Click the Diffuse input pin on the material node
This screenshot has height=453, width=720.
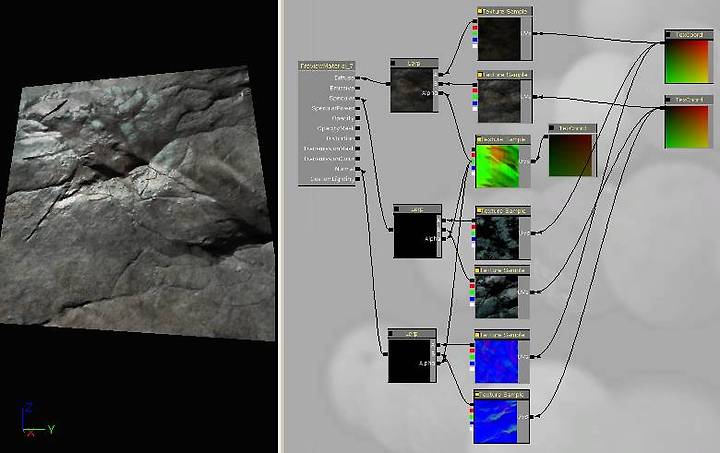click(357, 78)
